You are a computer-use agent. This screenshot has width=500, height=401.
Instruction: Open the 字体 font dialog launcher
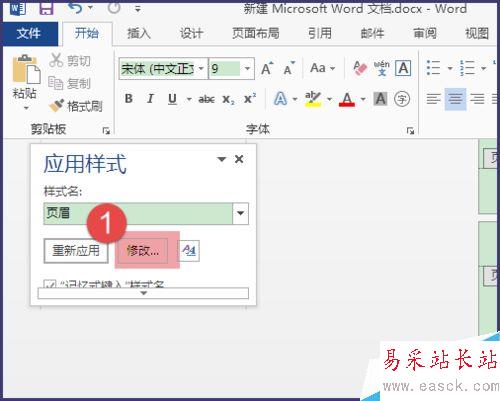click(410, 131)
